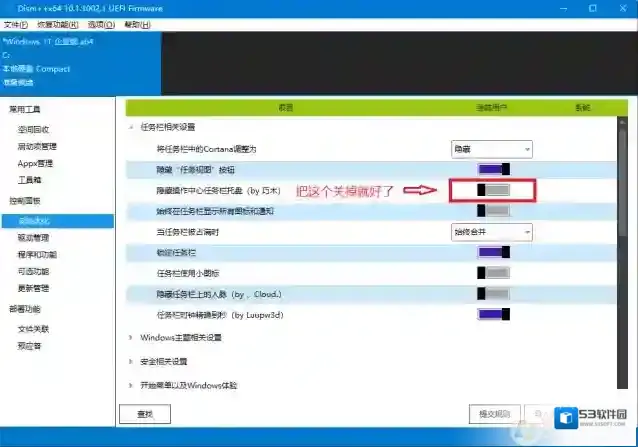Screen dimensions: 638x447
Task: Open 当任务栏被占满时 dropdown
Action: click(490, 231)
